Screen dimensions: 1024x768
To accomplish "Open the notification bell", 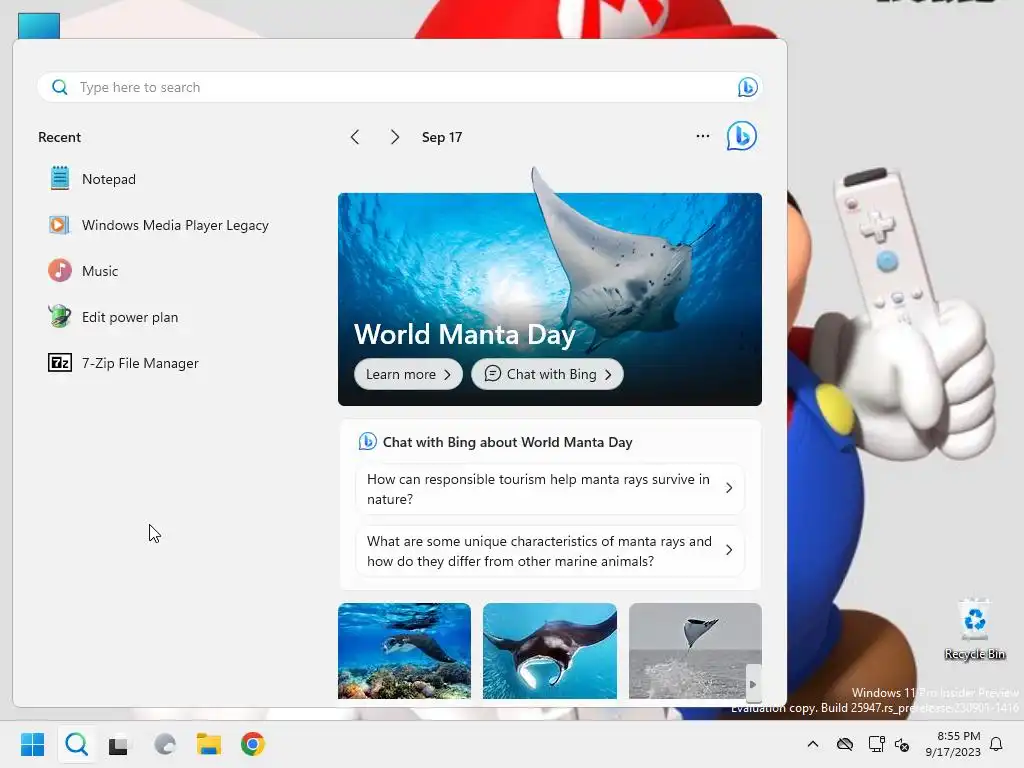I will tap(997, 744).
